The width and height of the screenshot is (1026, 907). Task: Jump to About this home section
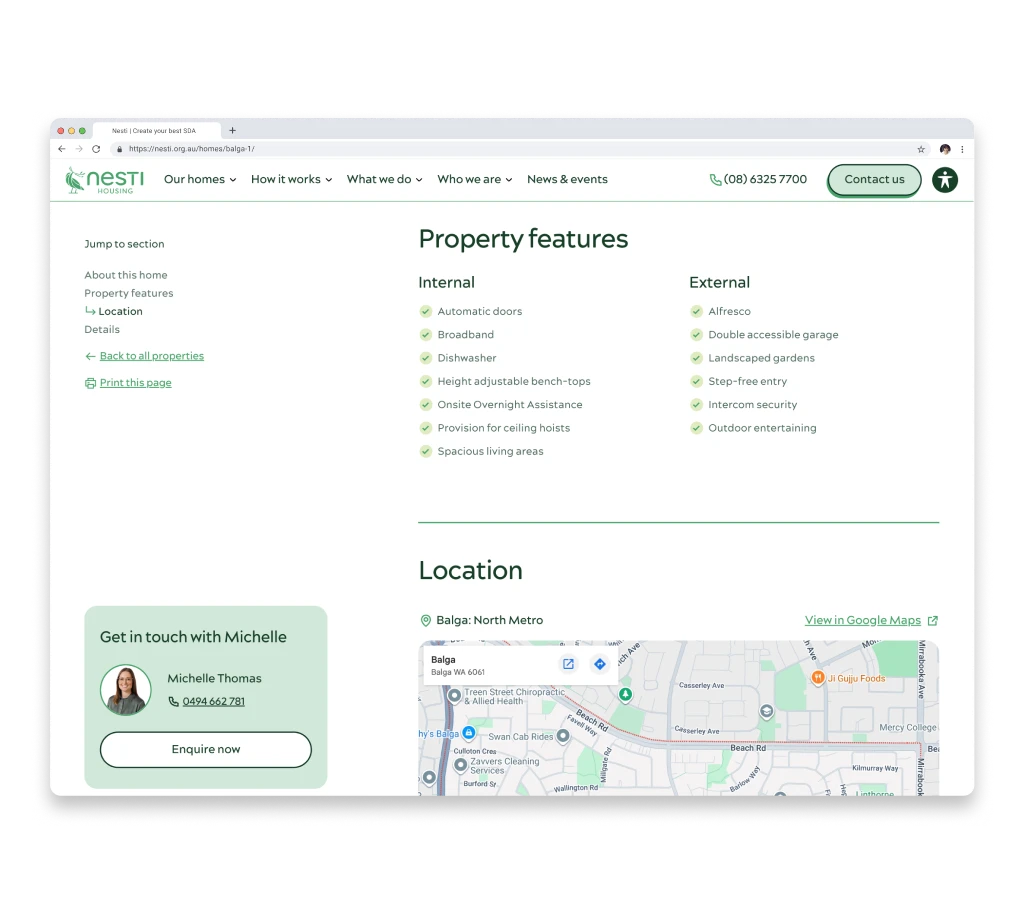coord(126,275)
